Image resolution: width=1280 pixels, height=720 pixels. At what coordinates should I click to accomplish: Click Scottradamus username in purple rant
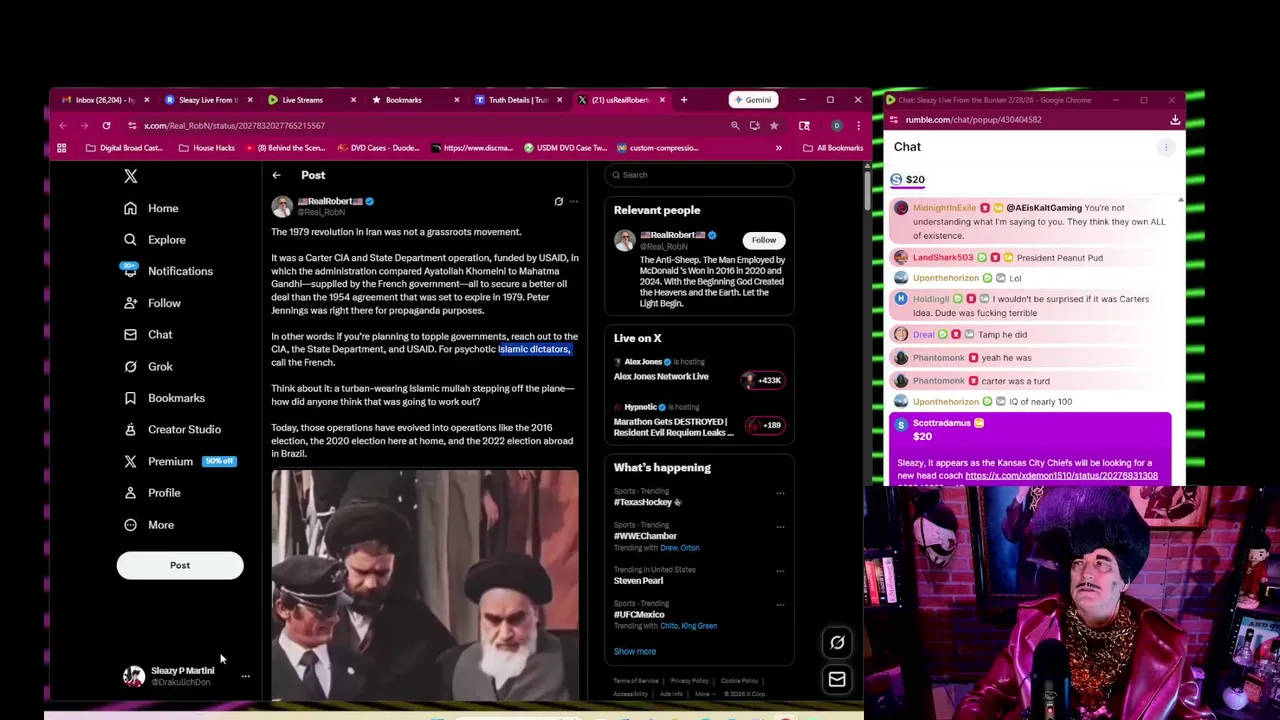coord(942,424)
